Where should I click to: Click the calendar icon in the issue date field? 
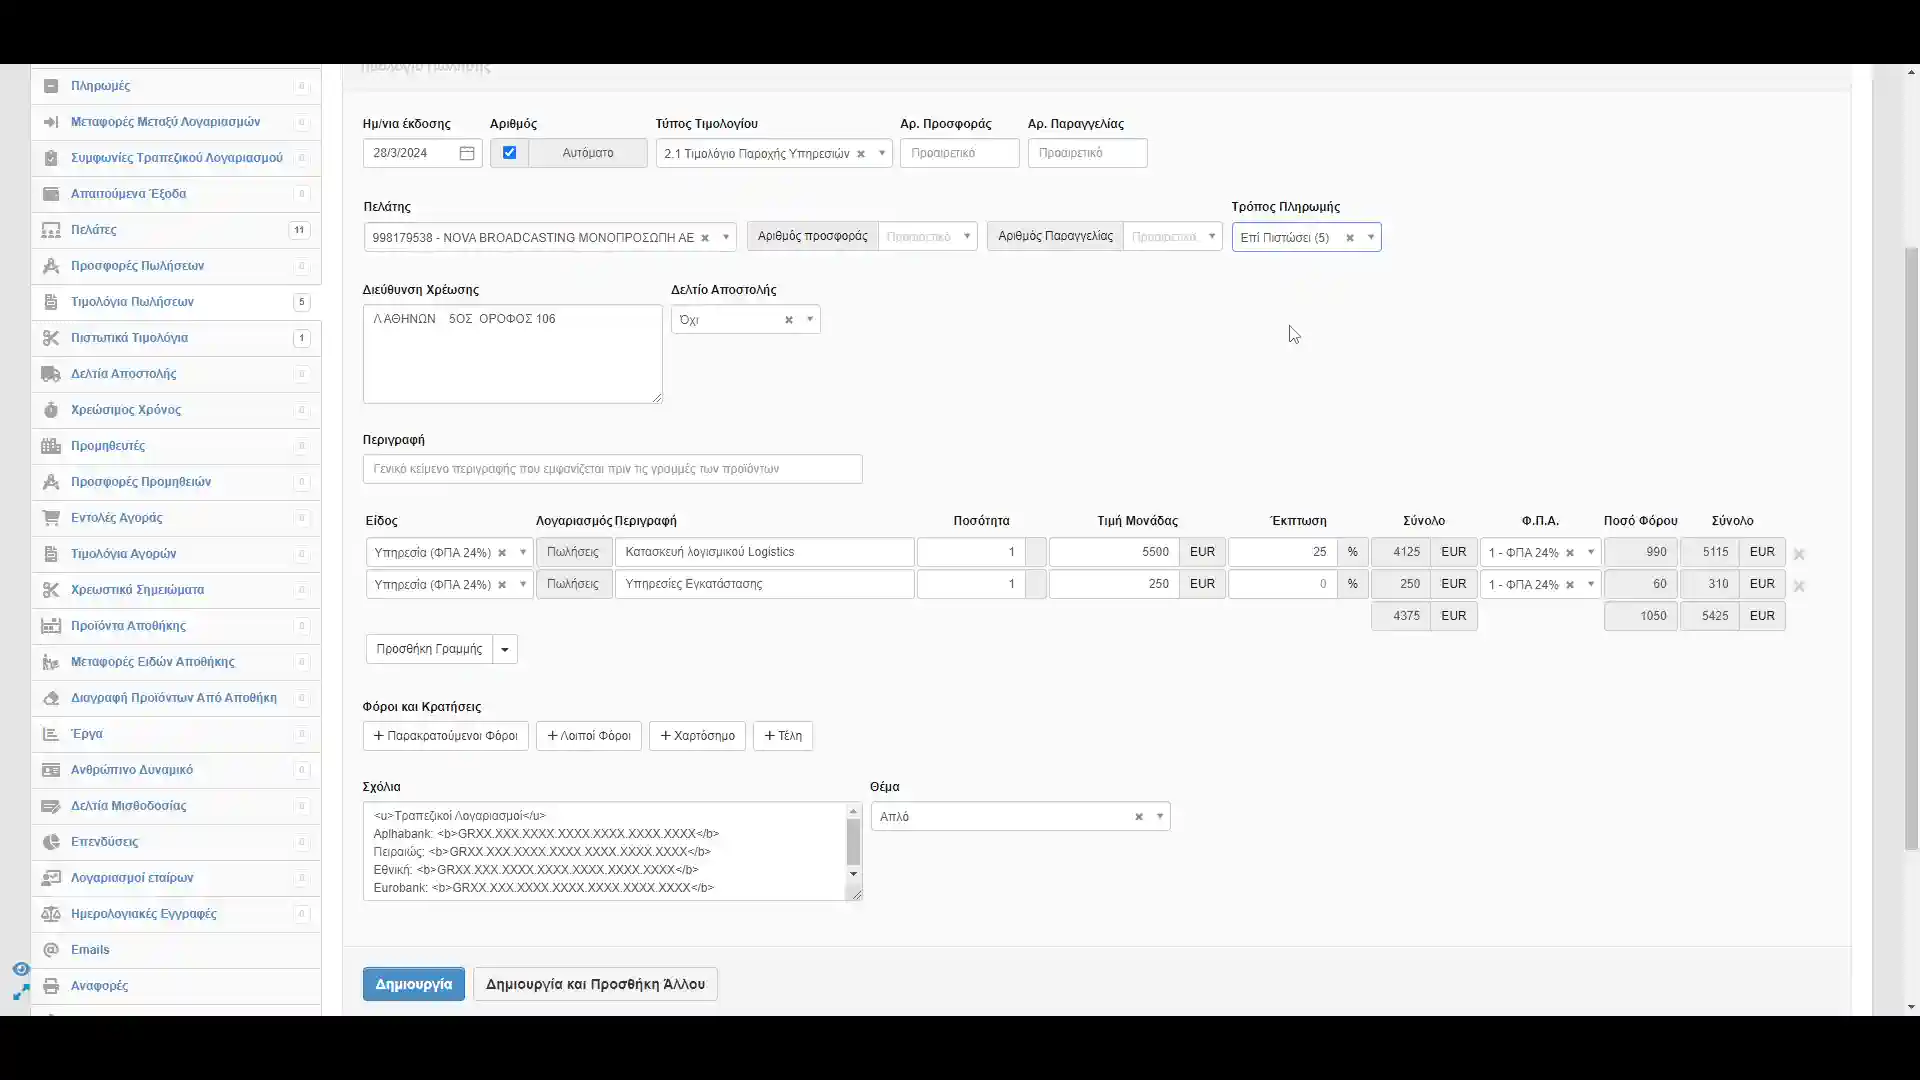click(x=467, y=153)
